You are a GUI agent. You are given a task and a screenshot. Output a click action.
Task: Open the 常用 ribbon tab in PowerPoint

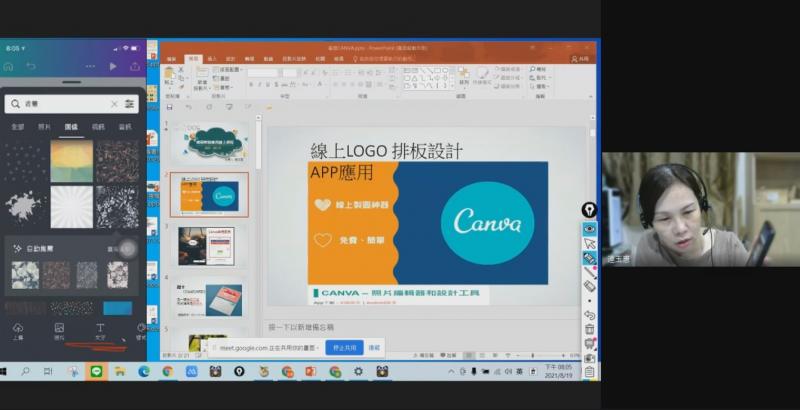coord(193,59)
